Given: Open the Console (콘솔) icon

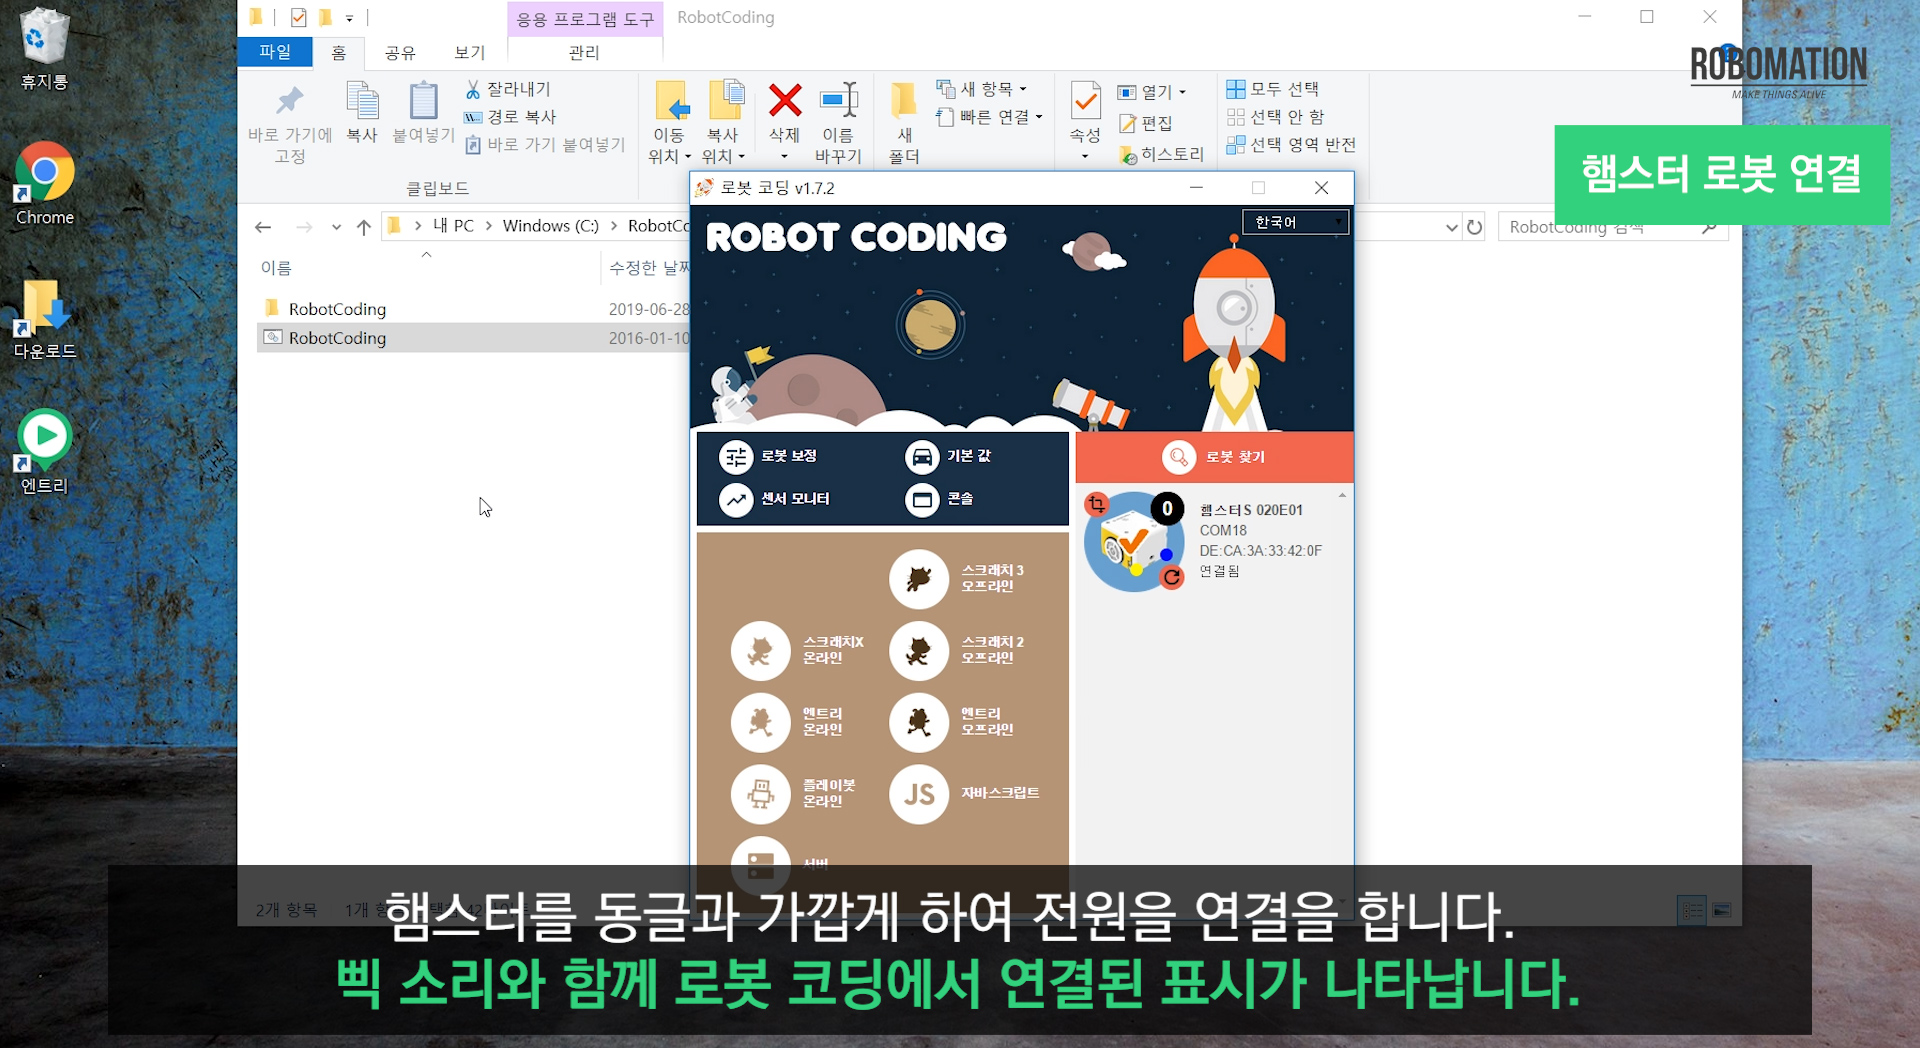Looking at the screenshot, I should (922, 499).
